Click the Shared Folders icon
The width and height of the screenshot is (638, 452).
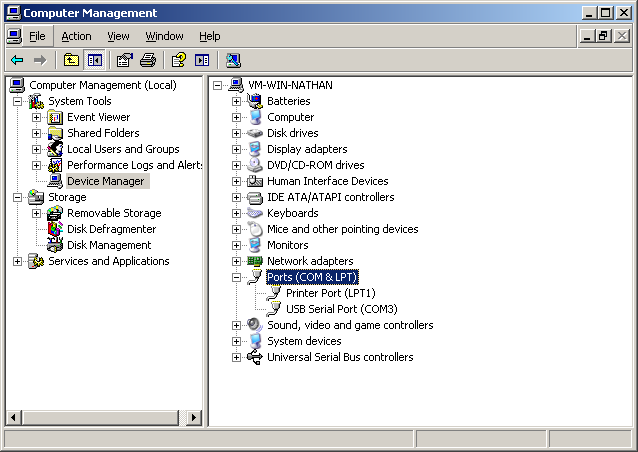[x=55, y=133]
